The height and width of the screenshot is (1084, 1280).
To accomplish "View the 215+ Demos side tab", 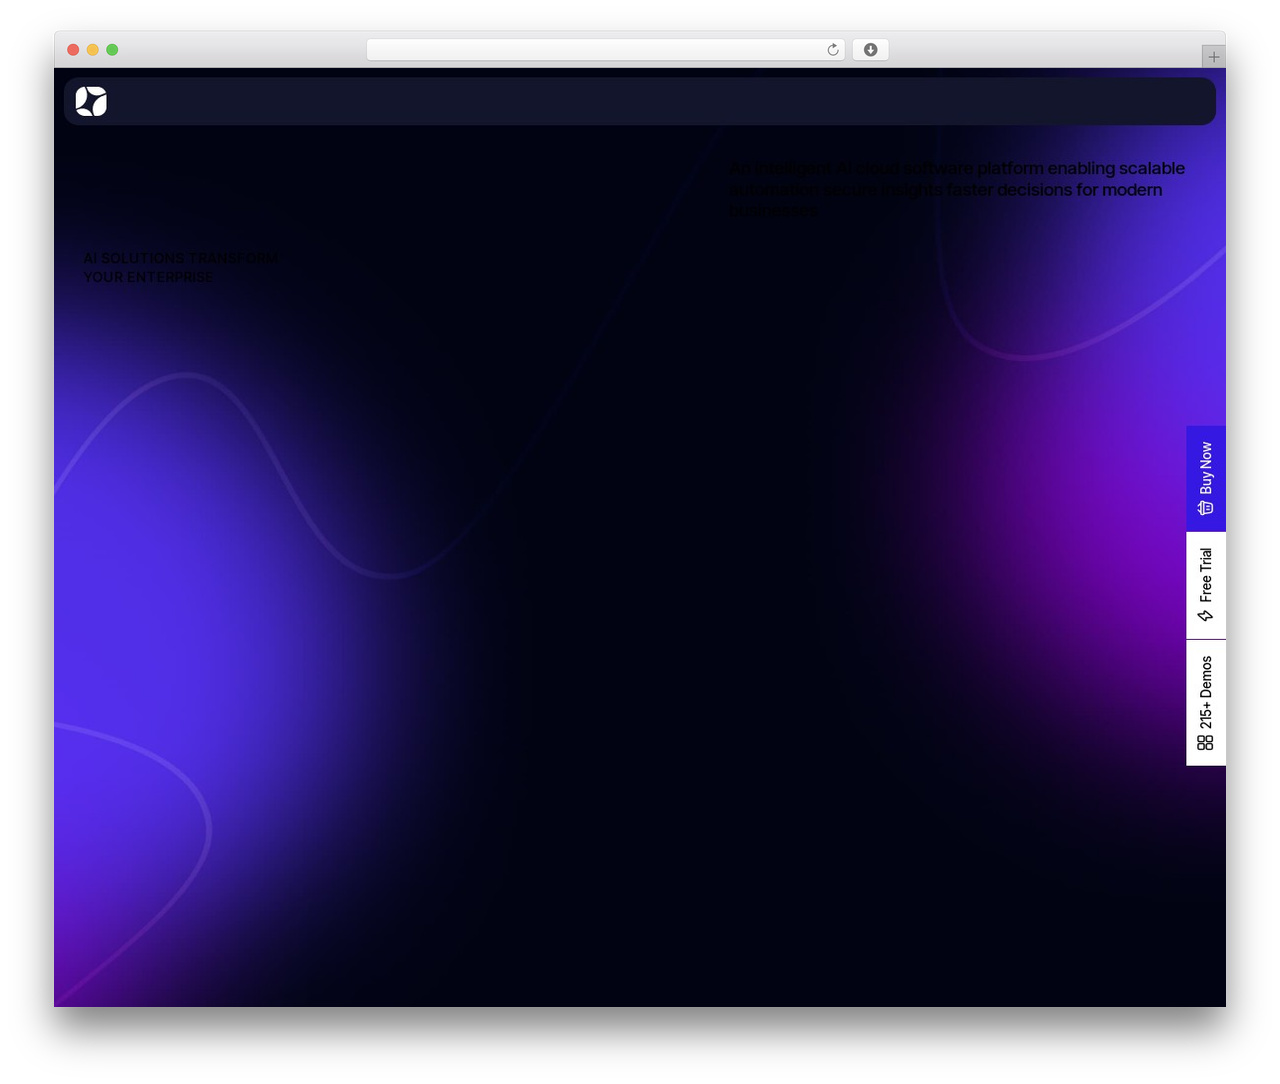I will pyautogui.click(x=1206, y=703).
